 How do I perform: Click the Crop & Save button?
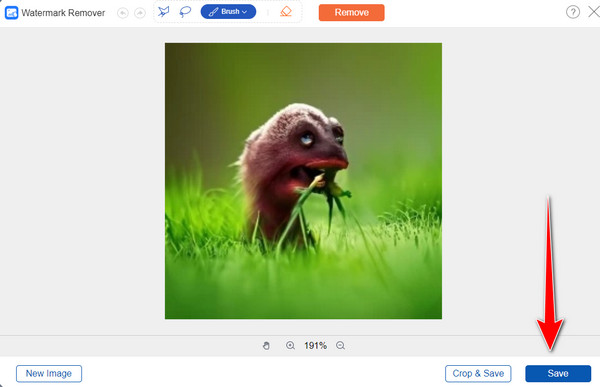coord(478,373)
